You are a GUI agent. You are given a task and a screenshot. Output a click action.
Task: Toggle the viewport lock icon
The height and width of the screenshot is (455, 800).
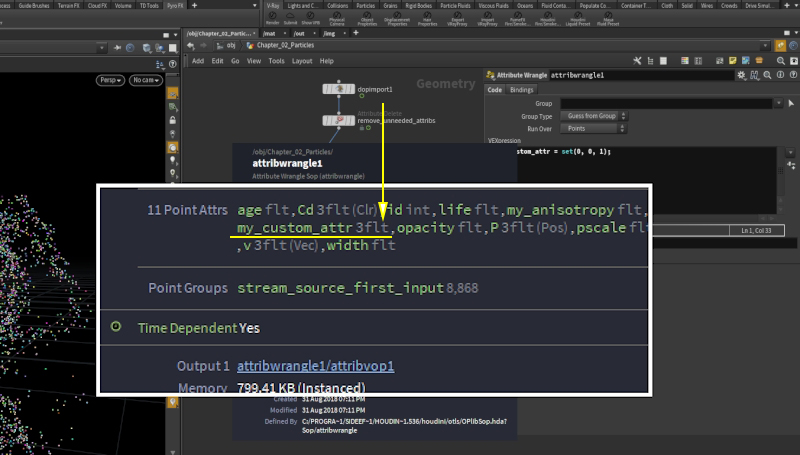[173, 120]
